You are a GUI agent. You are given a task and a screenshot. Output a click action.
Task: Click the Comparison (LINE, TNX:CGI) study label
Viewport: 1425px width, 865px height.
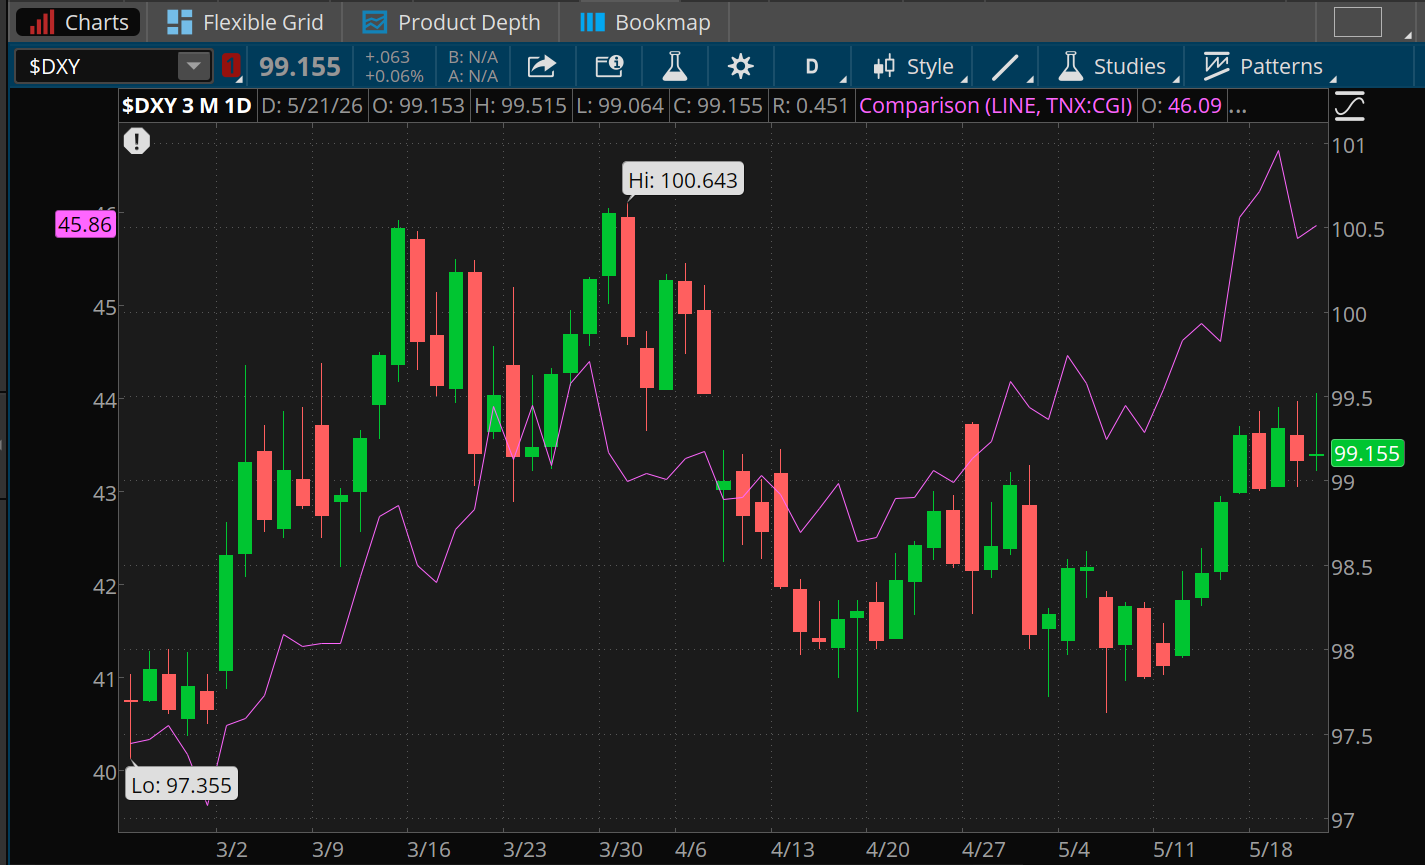(x=996, y=105)
